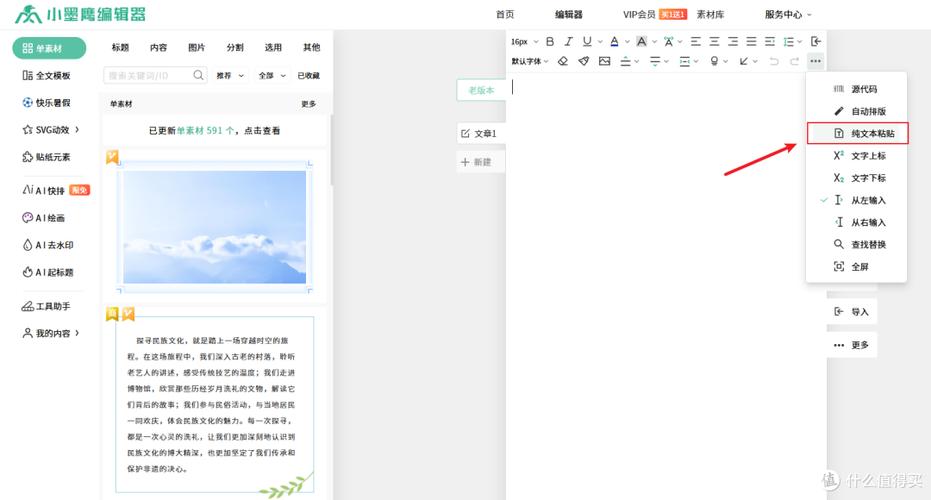Switch to the 分割 material tab
The height and width of the screenshot is (500, 931).
[x=235, y=48]
